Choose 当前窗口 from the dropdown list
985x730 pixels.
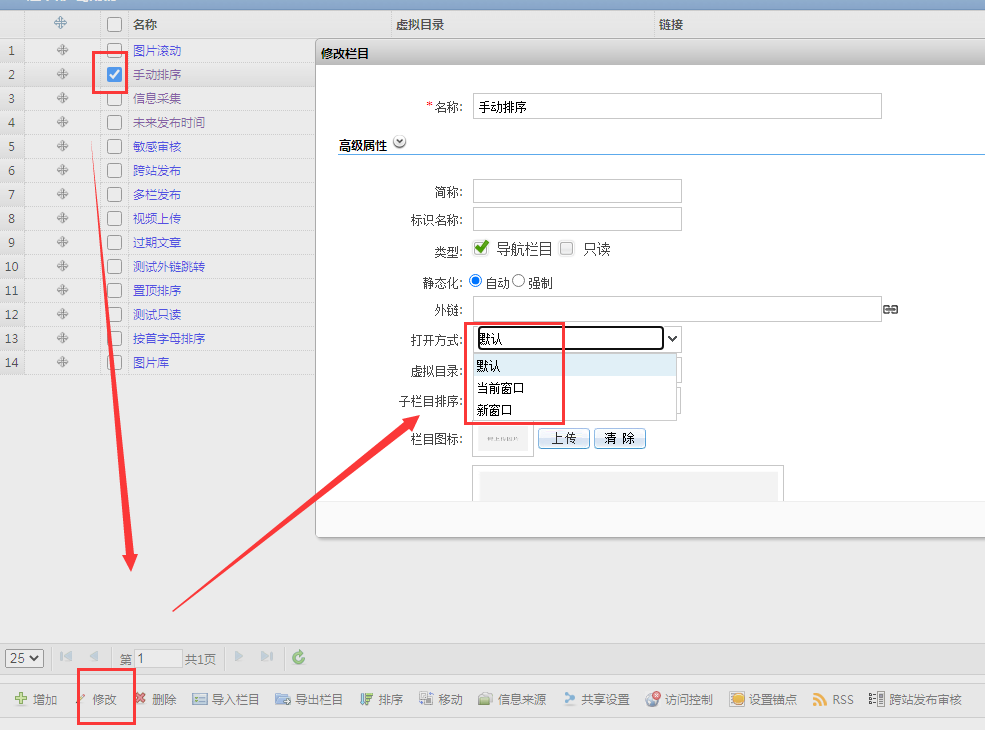pos(500,387)
